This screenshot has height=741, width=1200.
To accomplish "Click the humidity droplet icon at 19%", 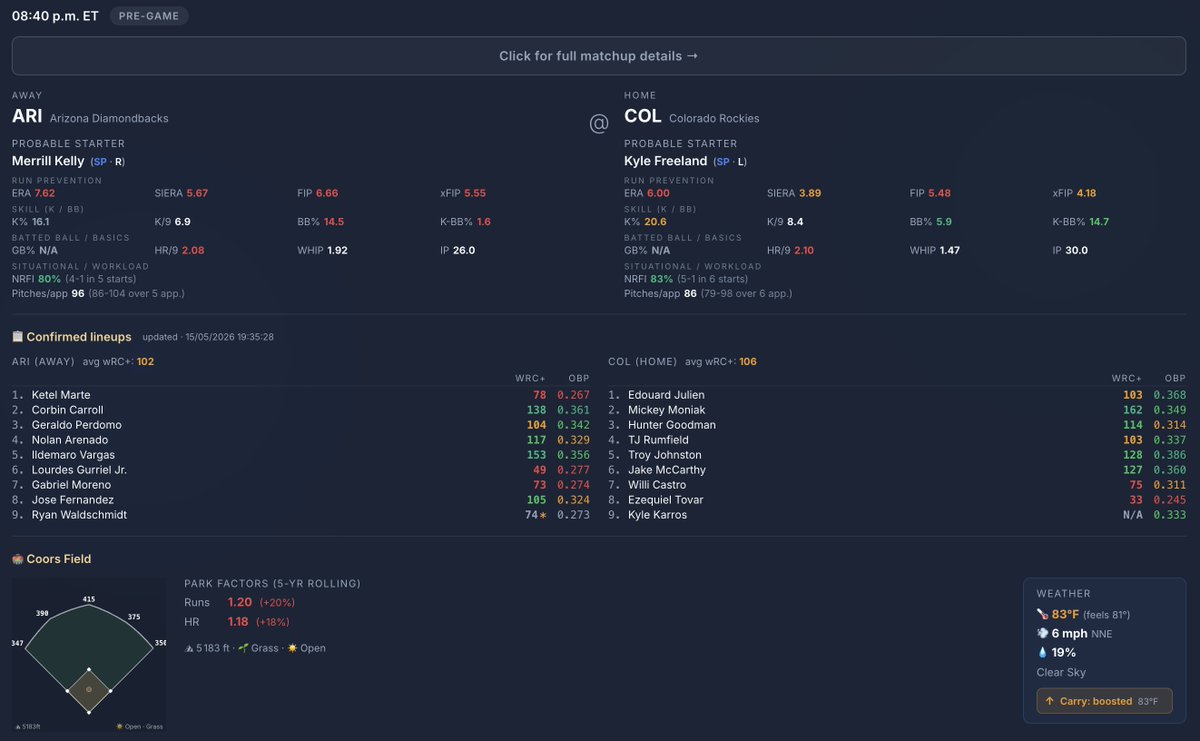I will 1043,652.
